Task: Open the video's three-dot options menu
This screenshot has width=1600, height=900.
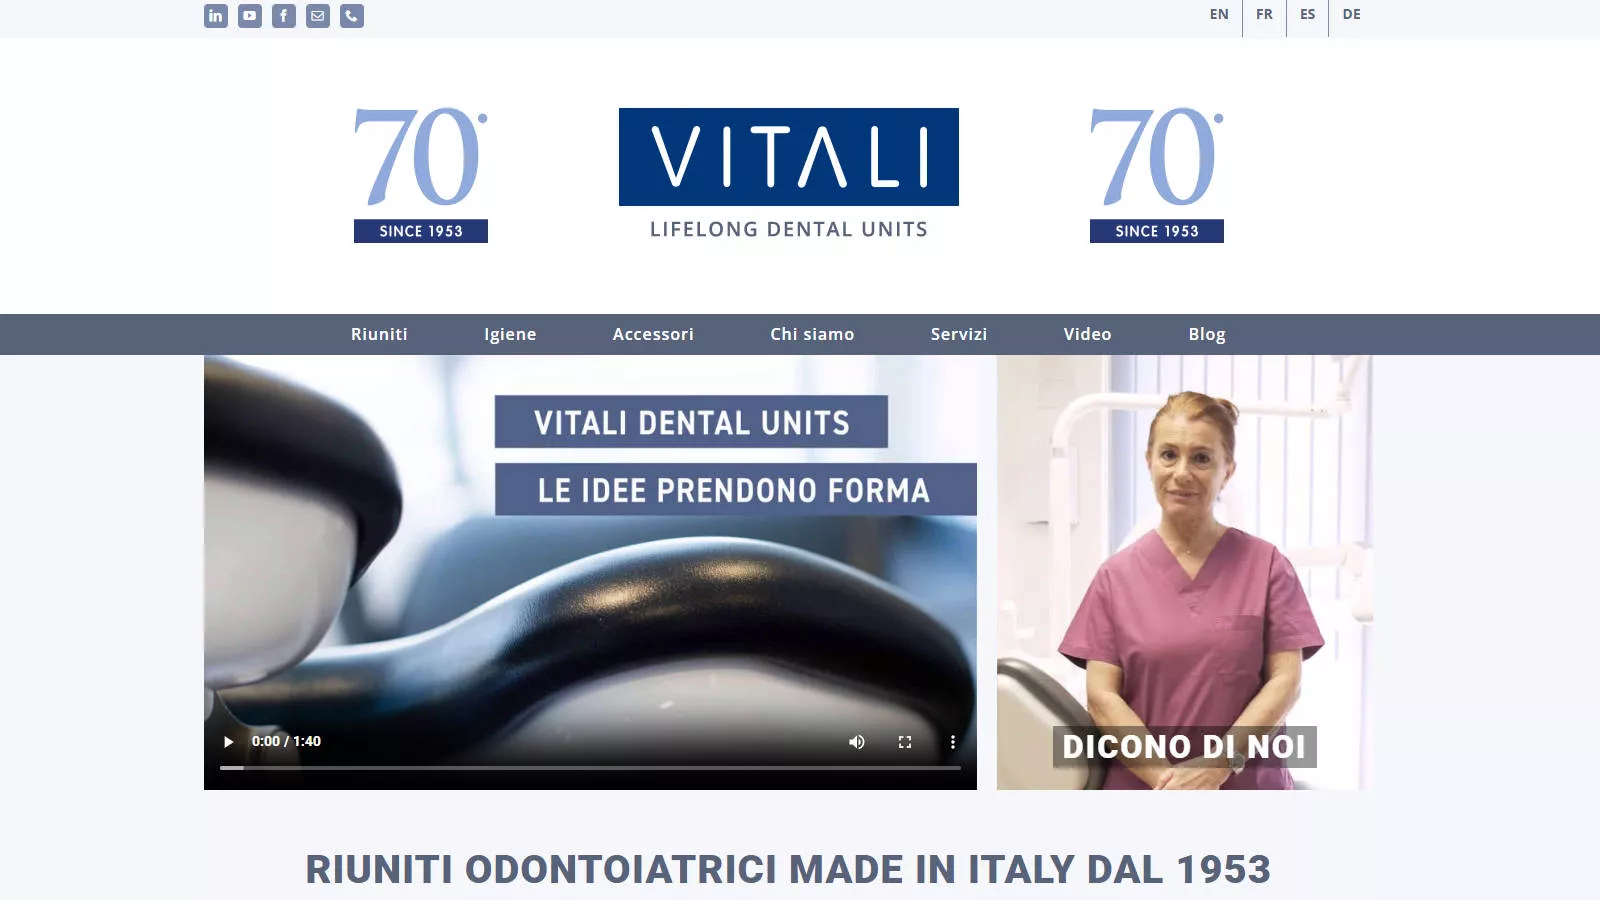Action: pos(953,742)
